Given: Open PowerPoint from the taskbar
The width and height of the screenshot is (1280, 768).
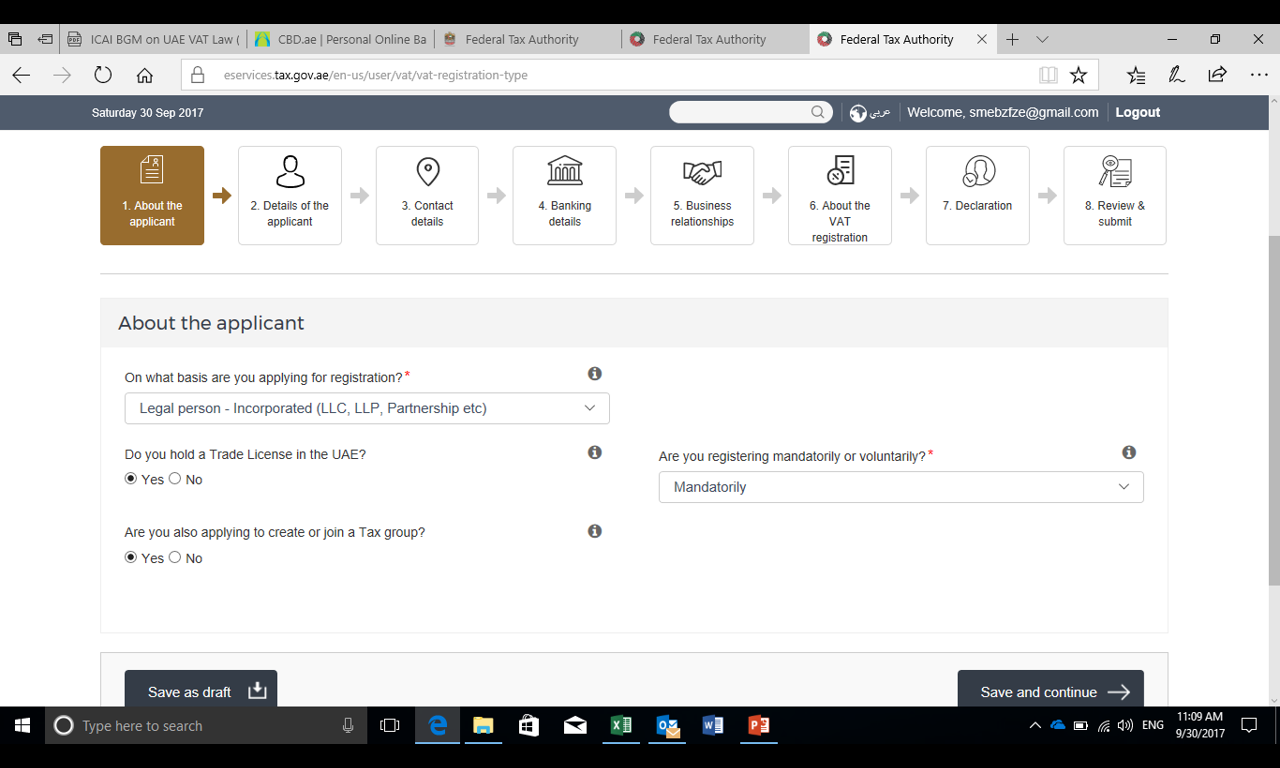Looking at the screenshot, I should 759,726.
